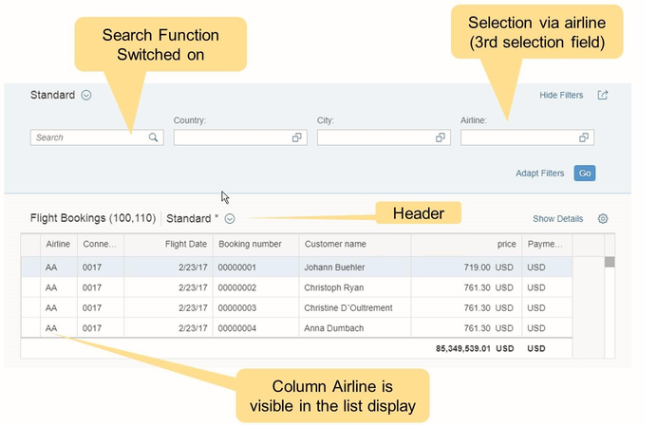
Task: Click the Airline column header
Action: 57,244
